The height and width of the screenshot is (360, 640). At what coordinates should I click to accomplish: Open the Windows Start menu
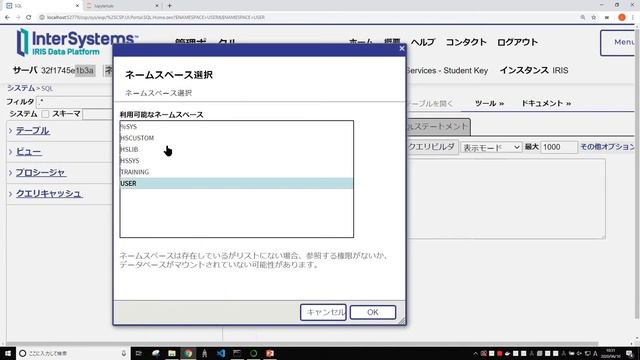pos(8,353)
